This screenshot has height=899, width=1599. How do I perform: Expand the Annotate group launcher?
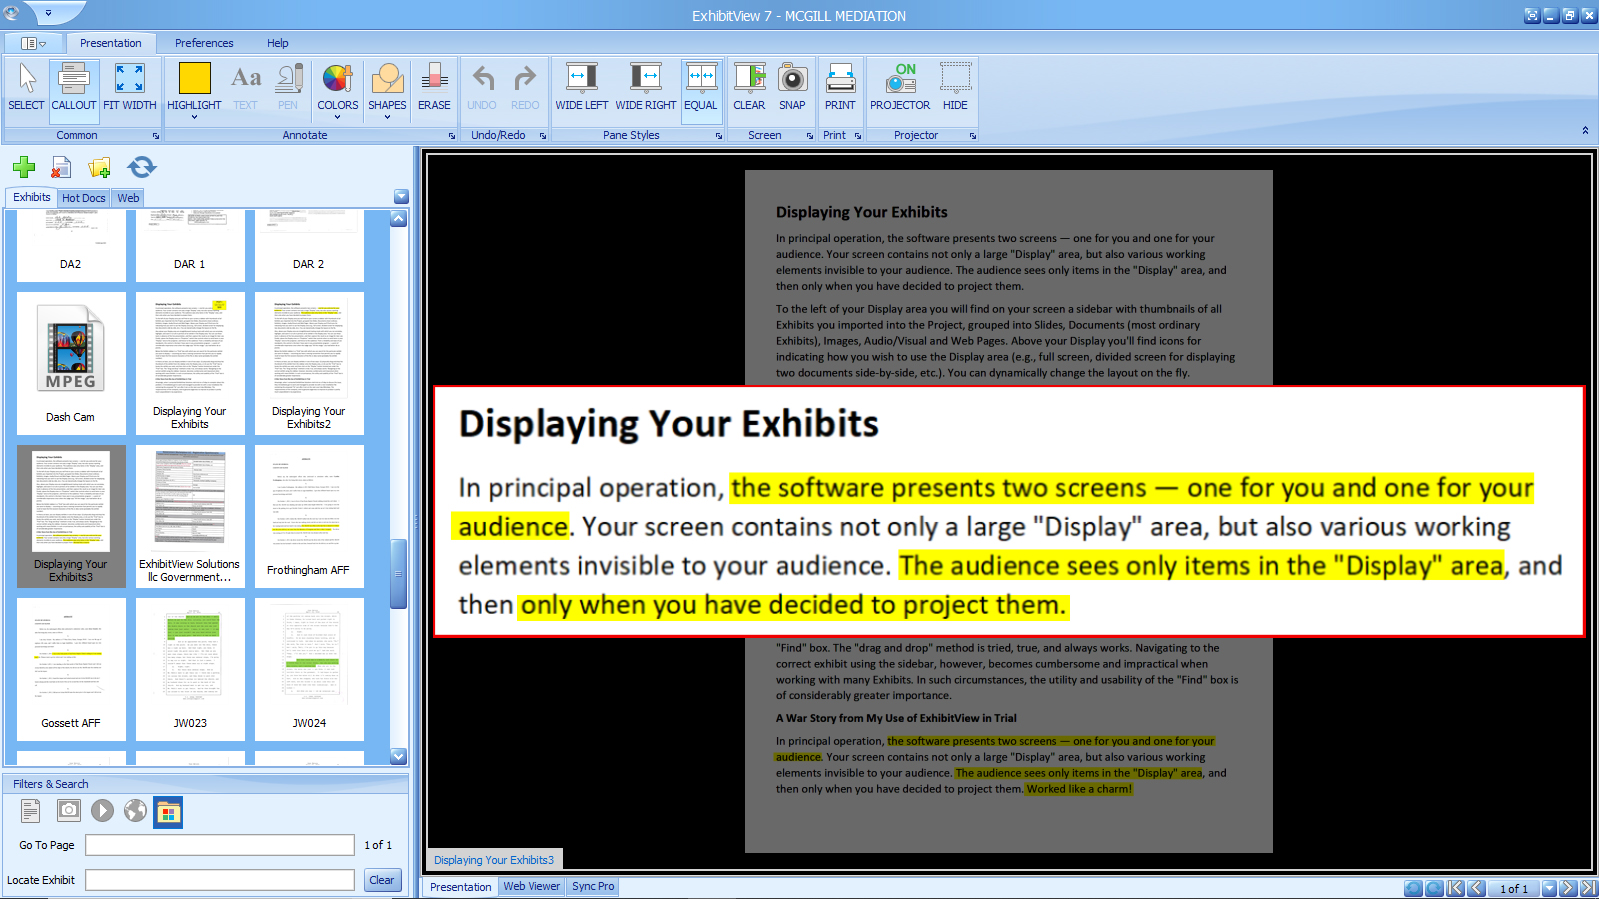pos(451,136)
